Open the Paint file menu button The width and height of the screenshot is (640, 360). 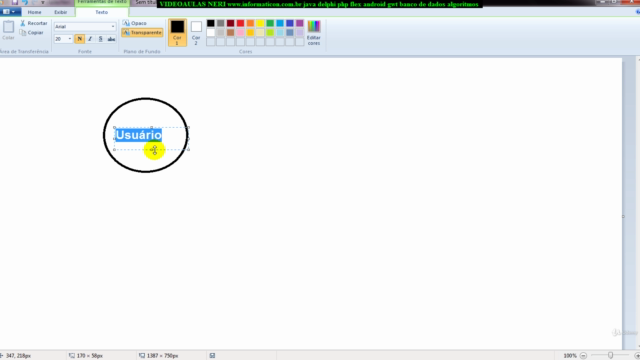point(9,12)
